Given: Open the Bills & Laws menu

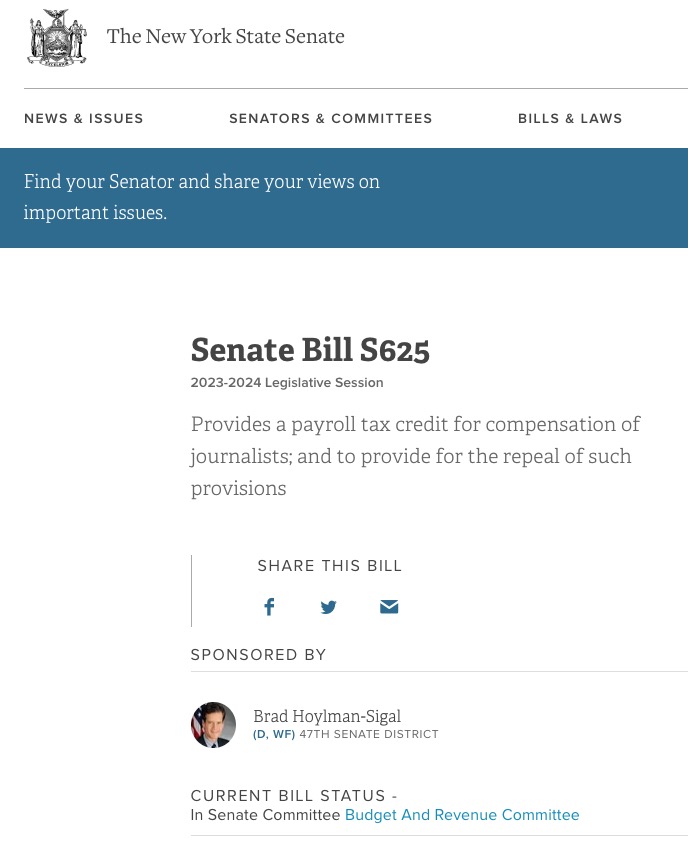Looking at the screenshot, I should [x=570, y=119].
